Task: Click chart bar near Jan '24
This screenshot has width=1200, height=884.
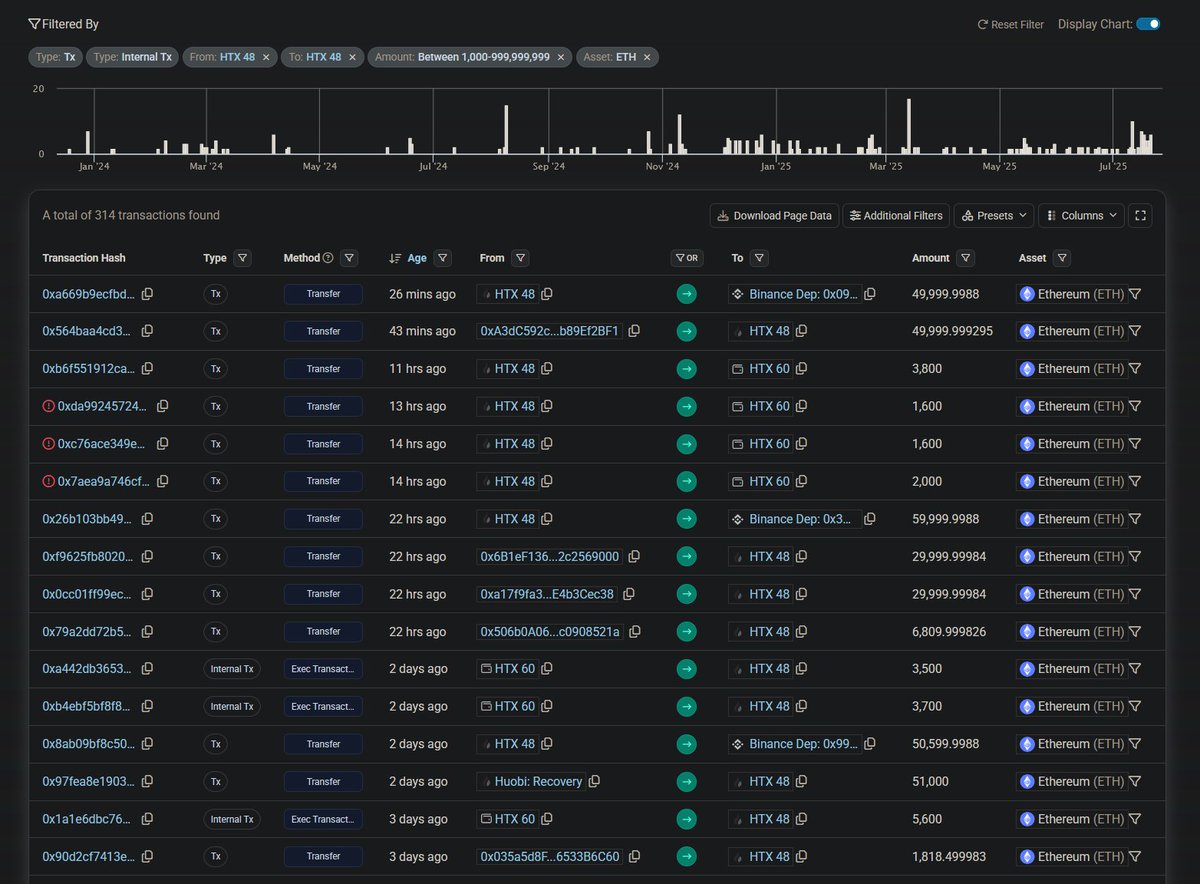Action: tap(88, 142)
